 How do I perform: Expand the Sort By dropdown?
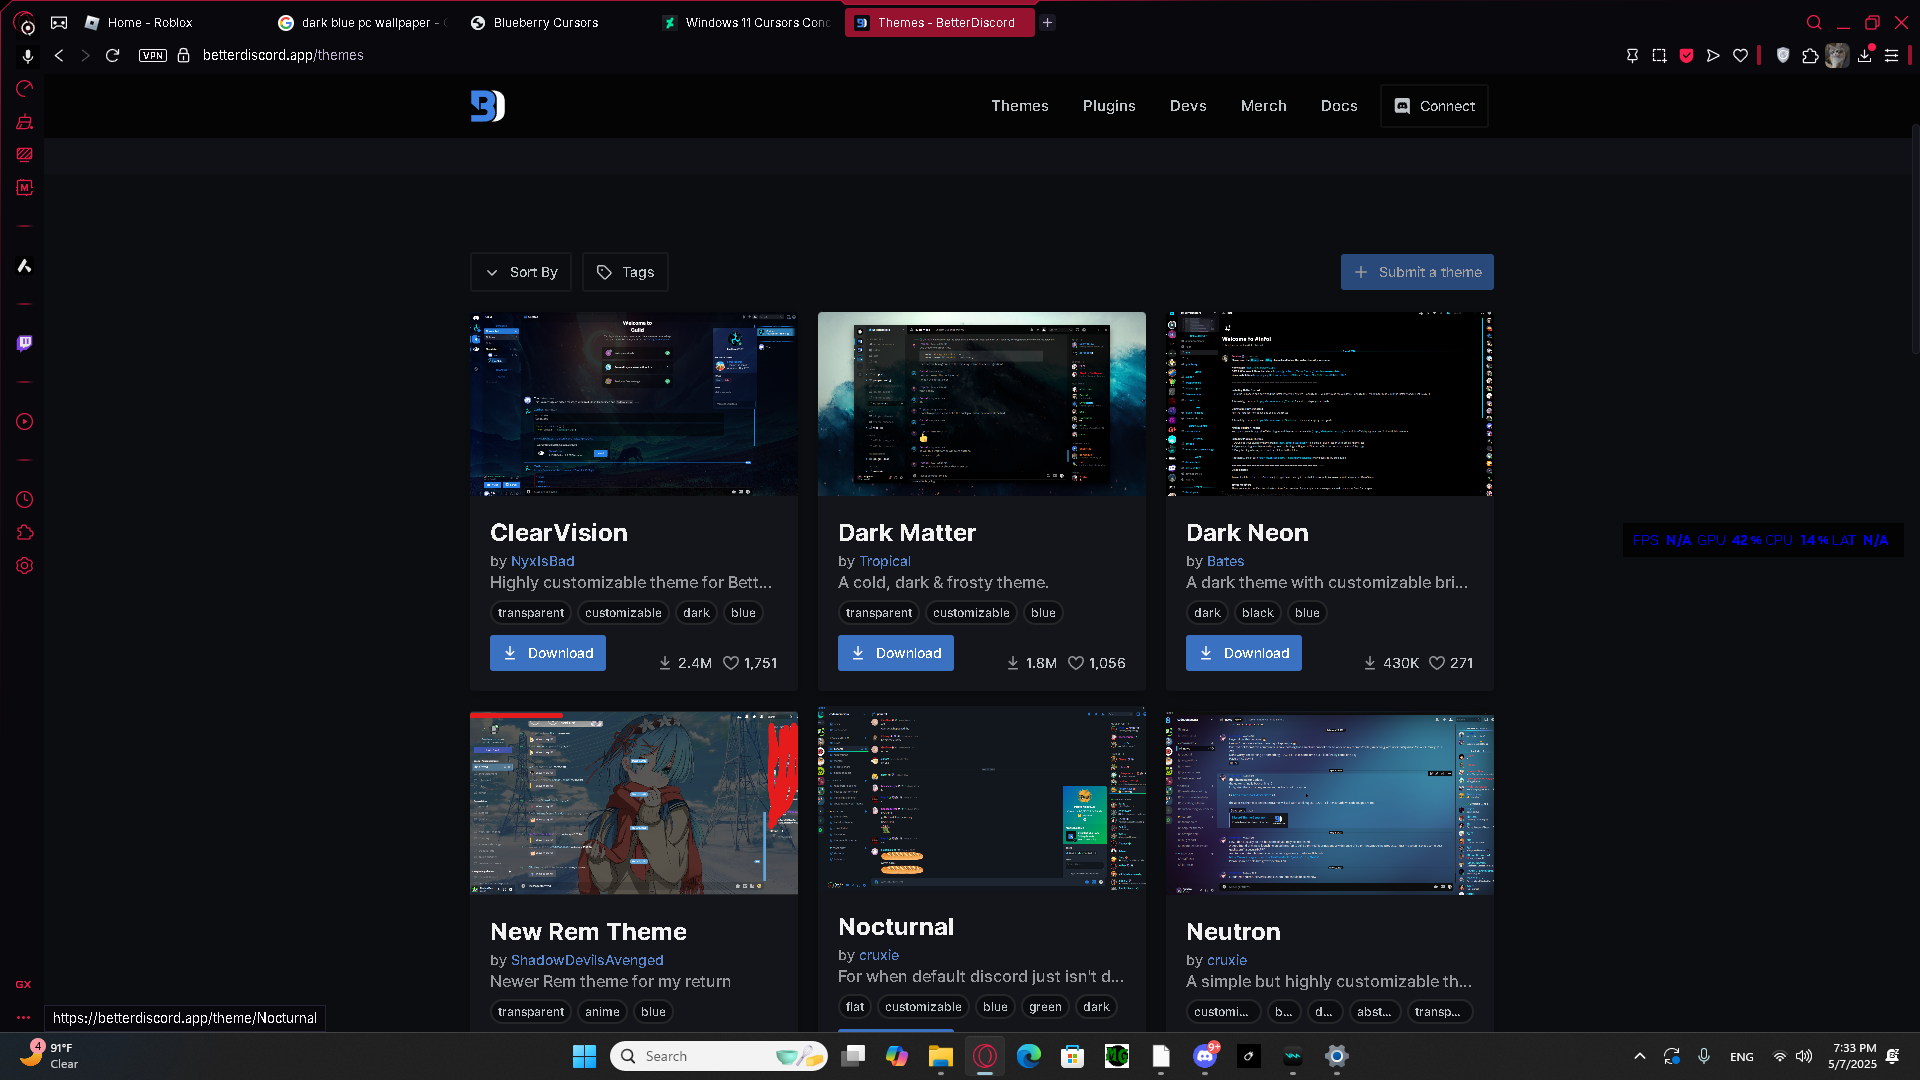(x=521, y=272)
